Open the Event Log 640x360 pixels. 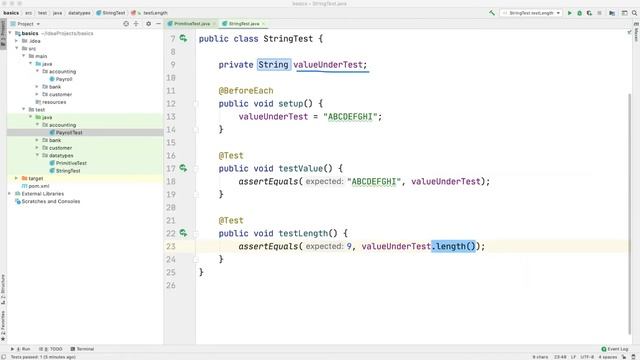pos(615,349)
